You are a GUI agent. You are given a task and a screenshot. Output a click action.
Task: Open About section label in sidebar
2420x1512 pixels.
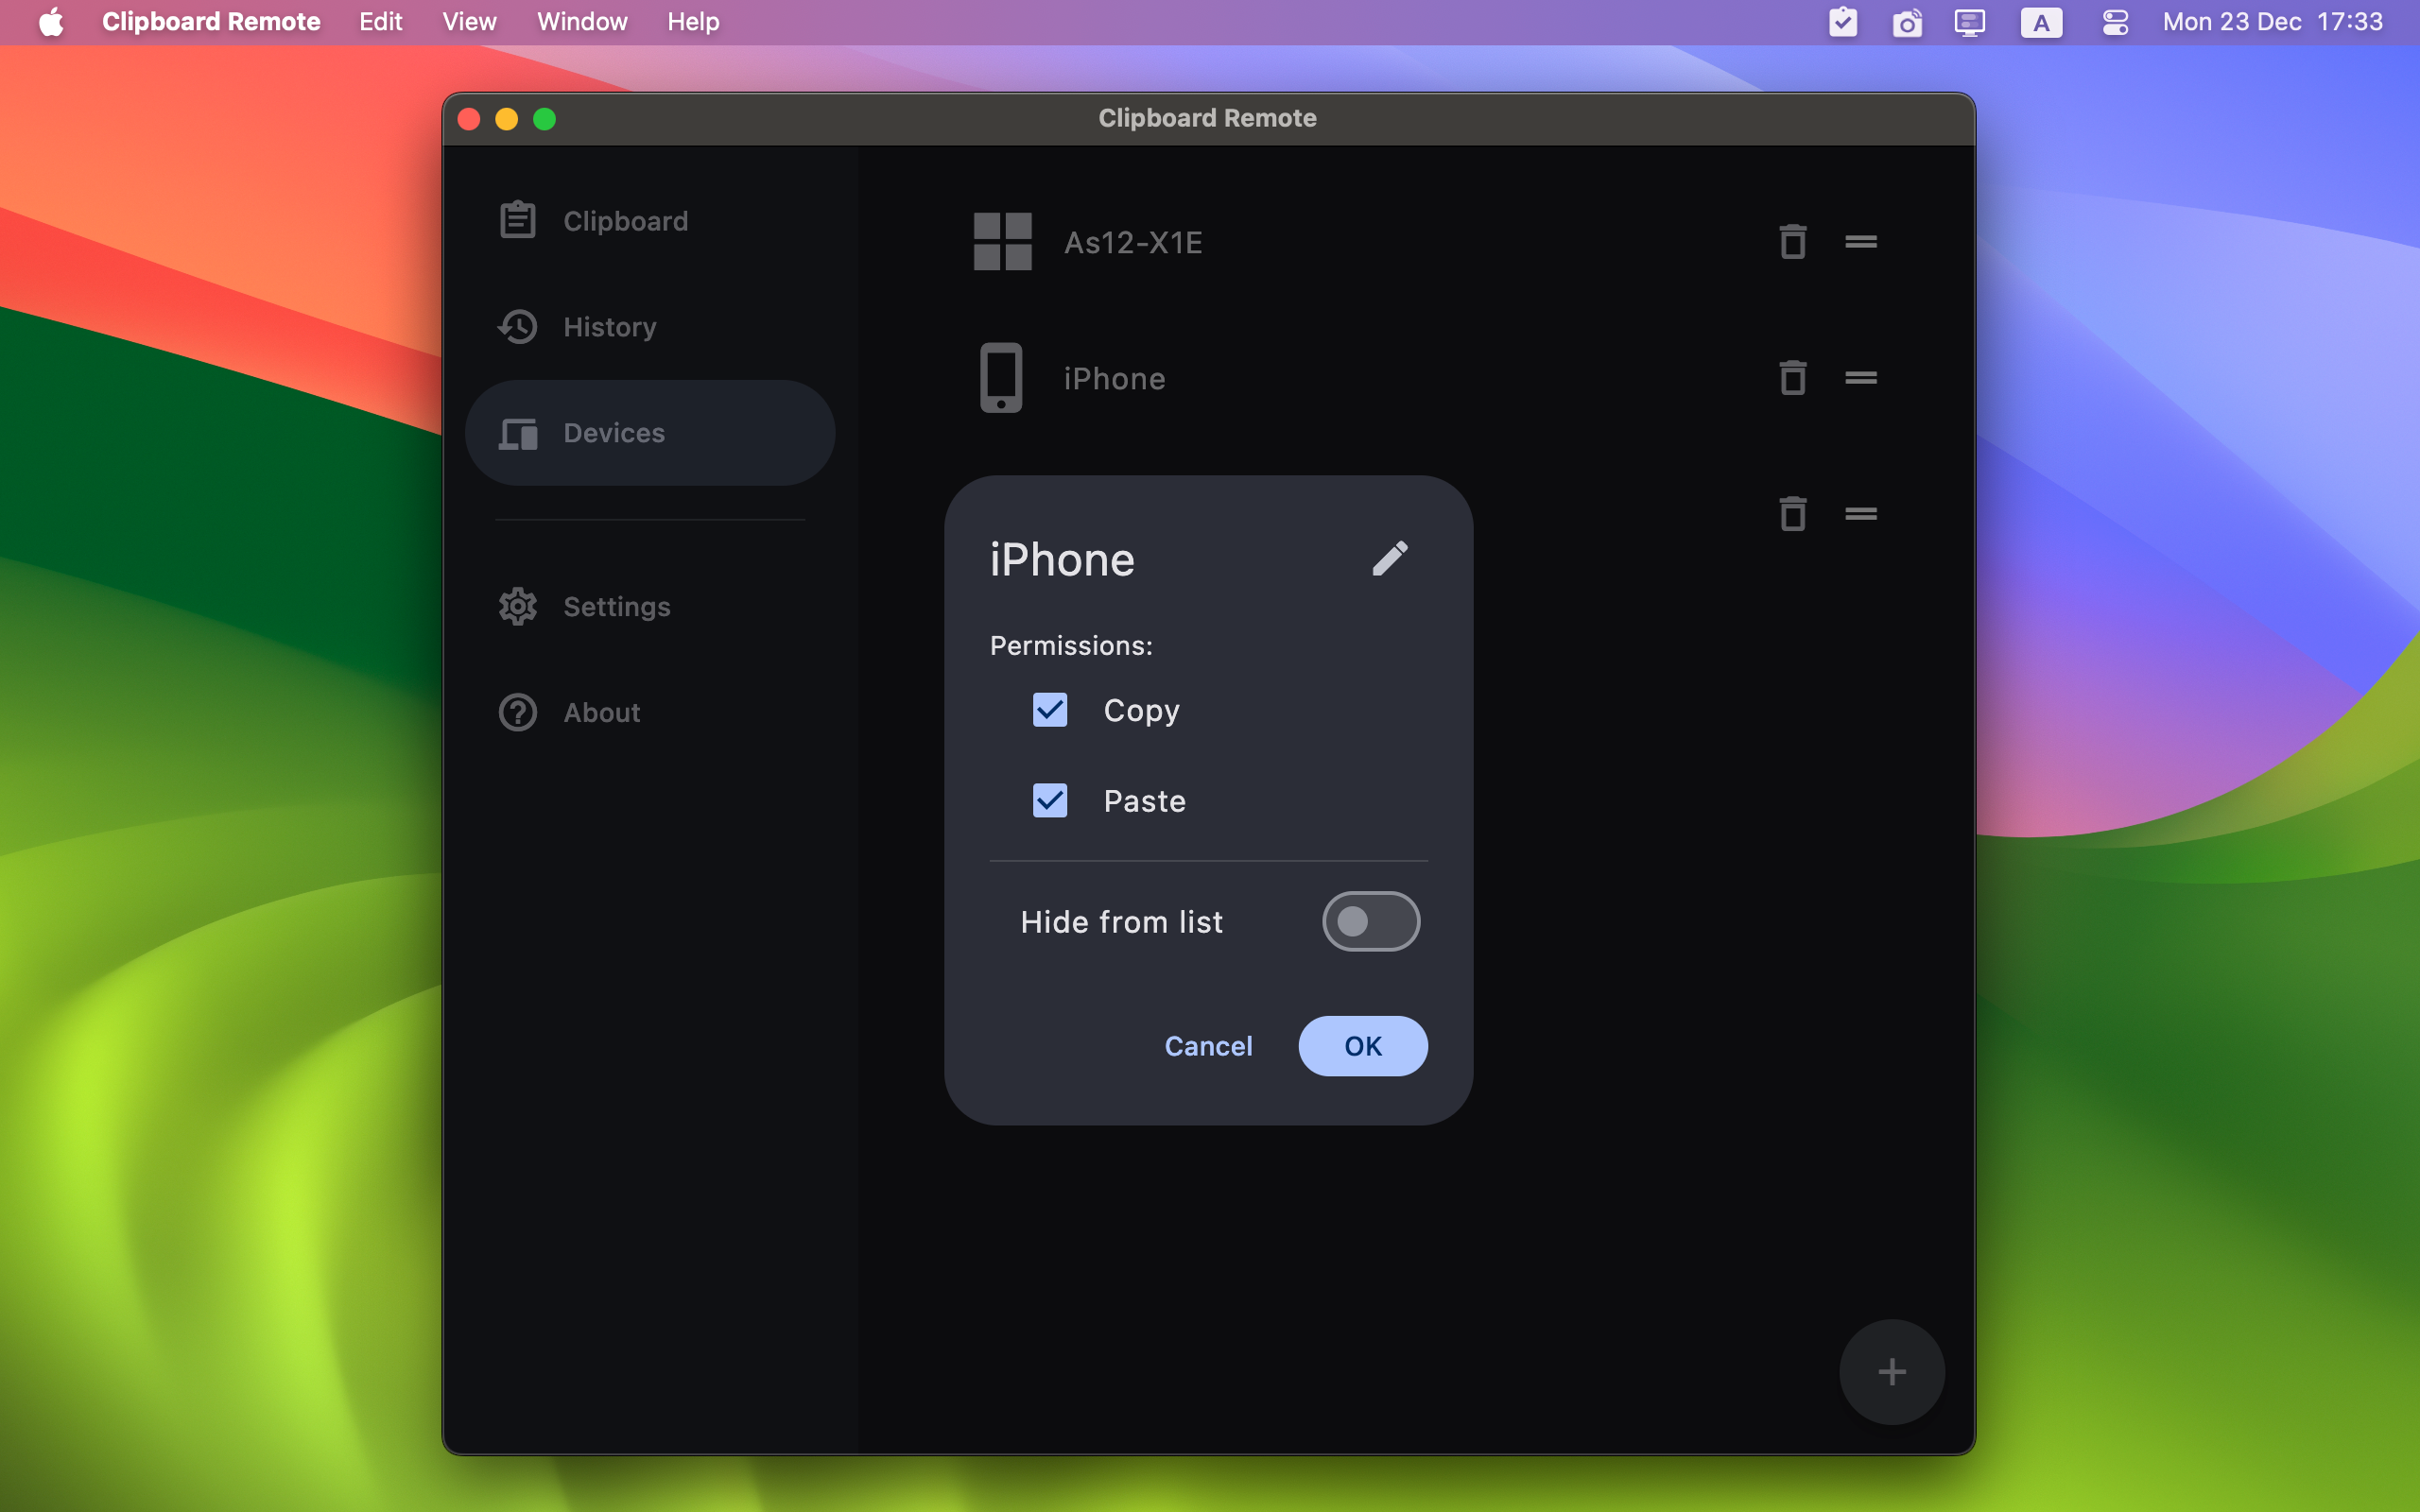point(601,713)
